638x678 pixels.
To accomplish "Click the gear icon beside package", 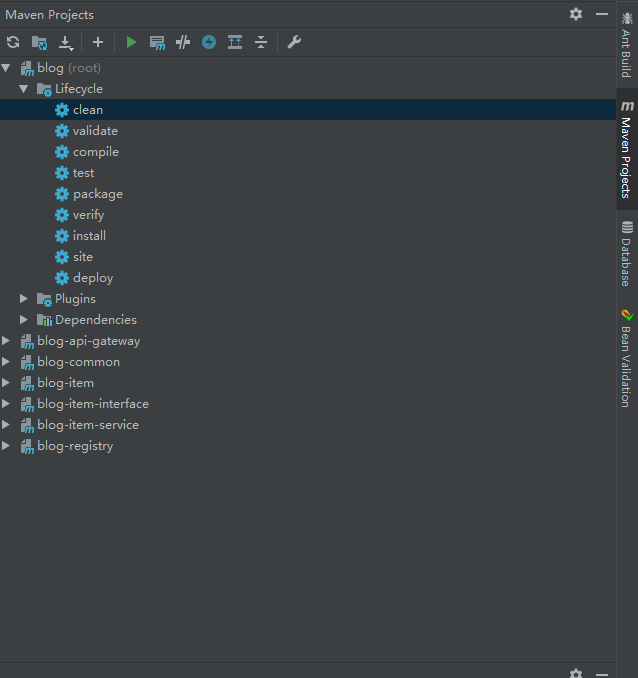I will (x=62, y=194).
